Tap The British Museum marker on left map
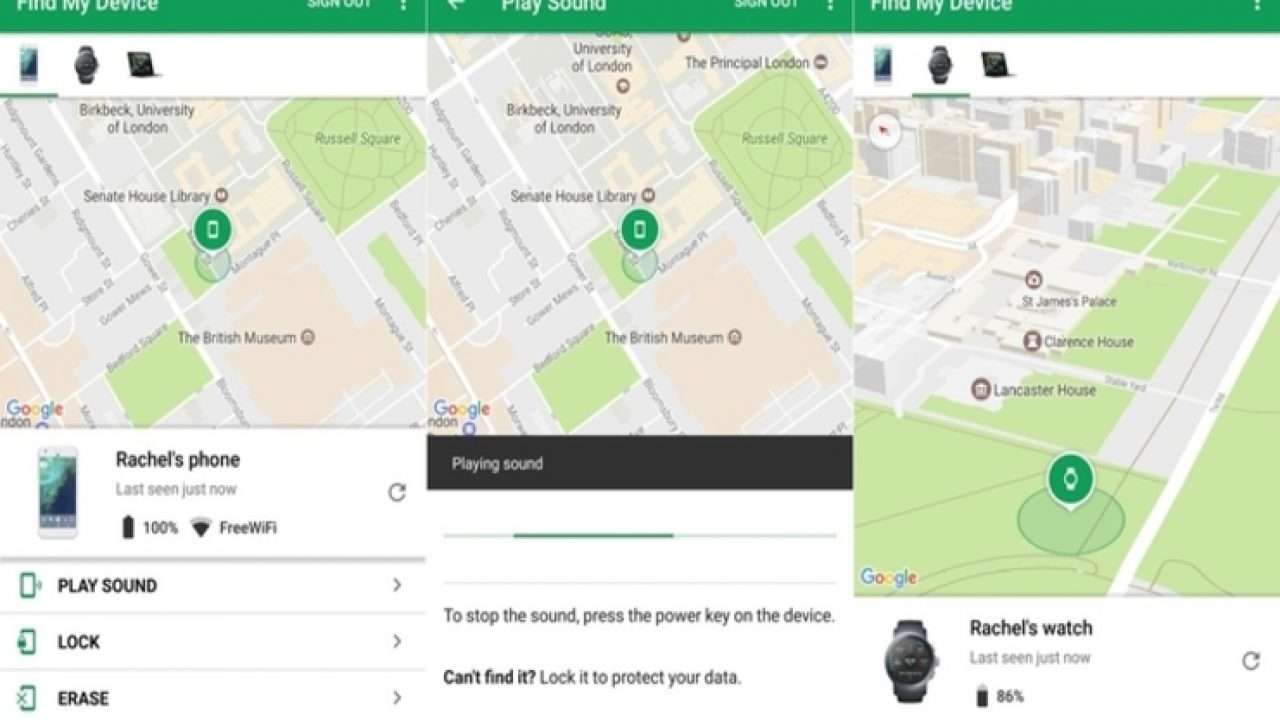 pos(308,338)
